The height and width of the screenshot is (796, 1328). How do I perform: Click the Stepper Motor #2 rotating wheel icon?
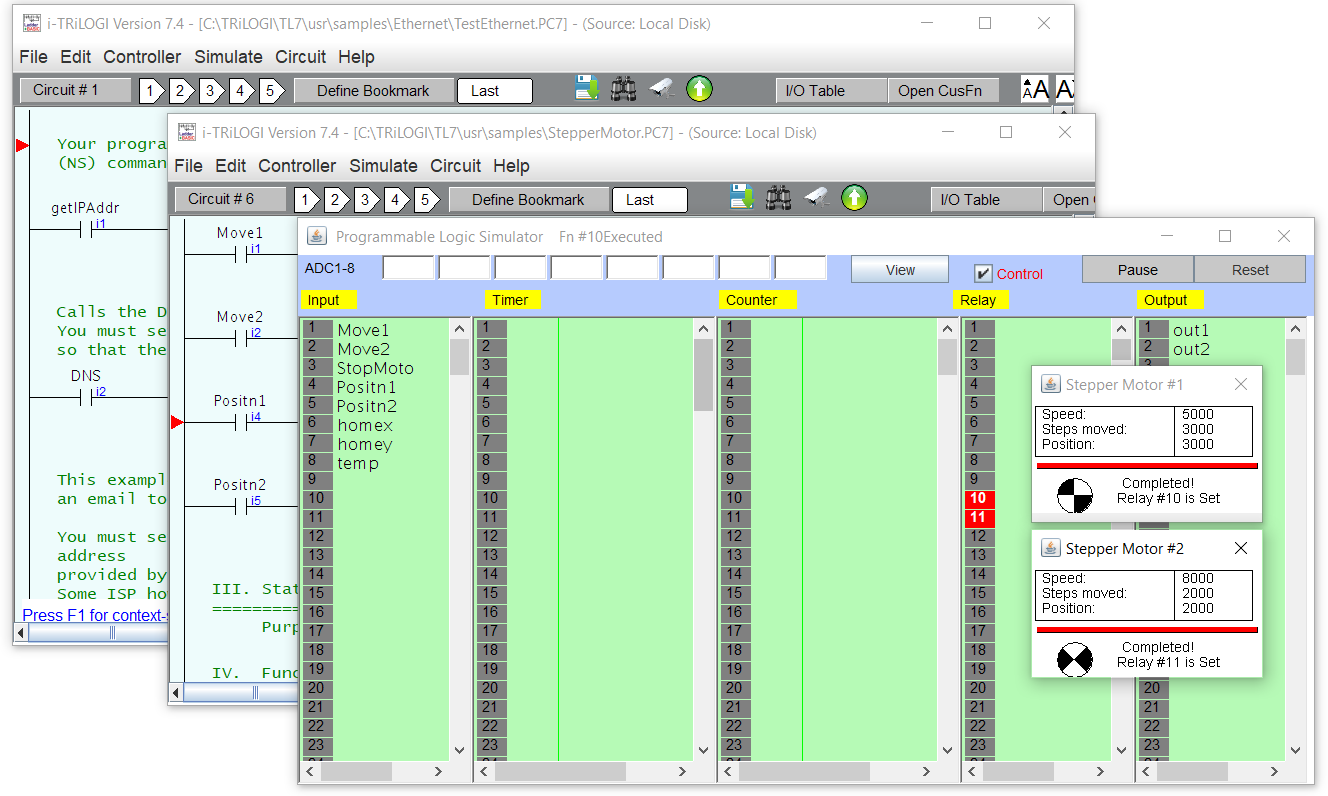point(1075,660)
